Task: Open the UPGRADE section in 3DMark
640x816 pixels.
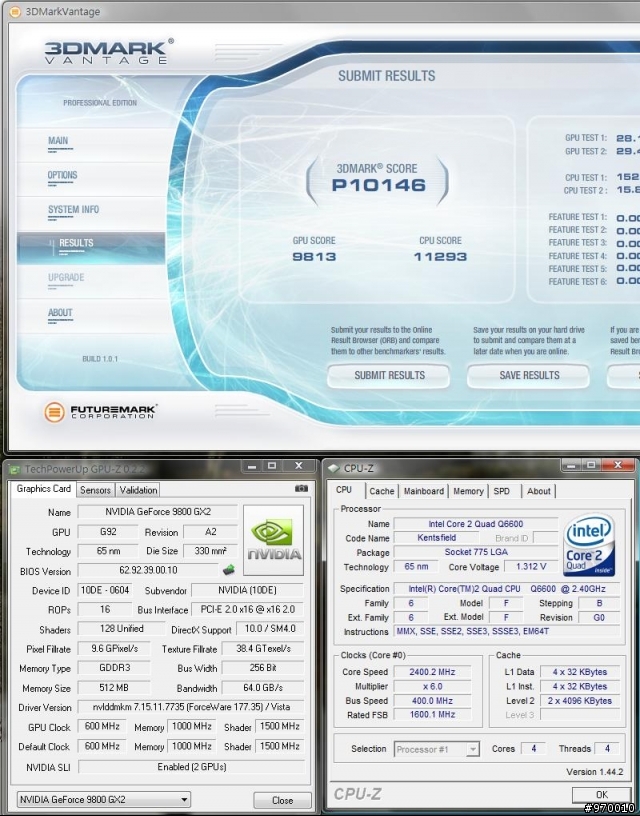Action: pyautogui.click(x=66, y=277)
